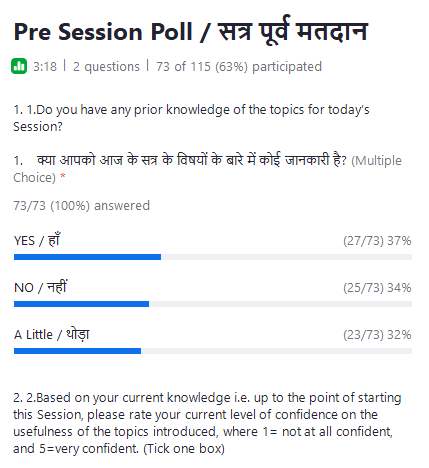Click the A Little result progress bar
This screenshot has width=429, height=468.
(213, 351)
